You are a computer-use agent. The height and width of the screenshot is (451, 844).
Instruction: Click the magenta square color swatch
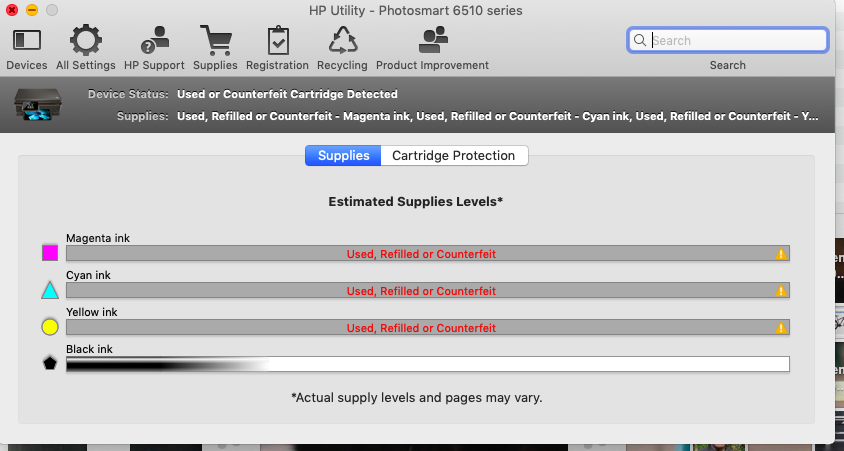50,253
